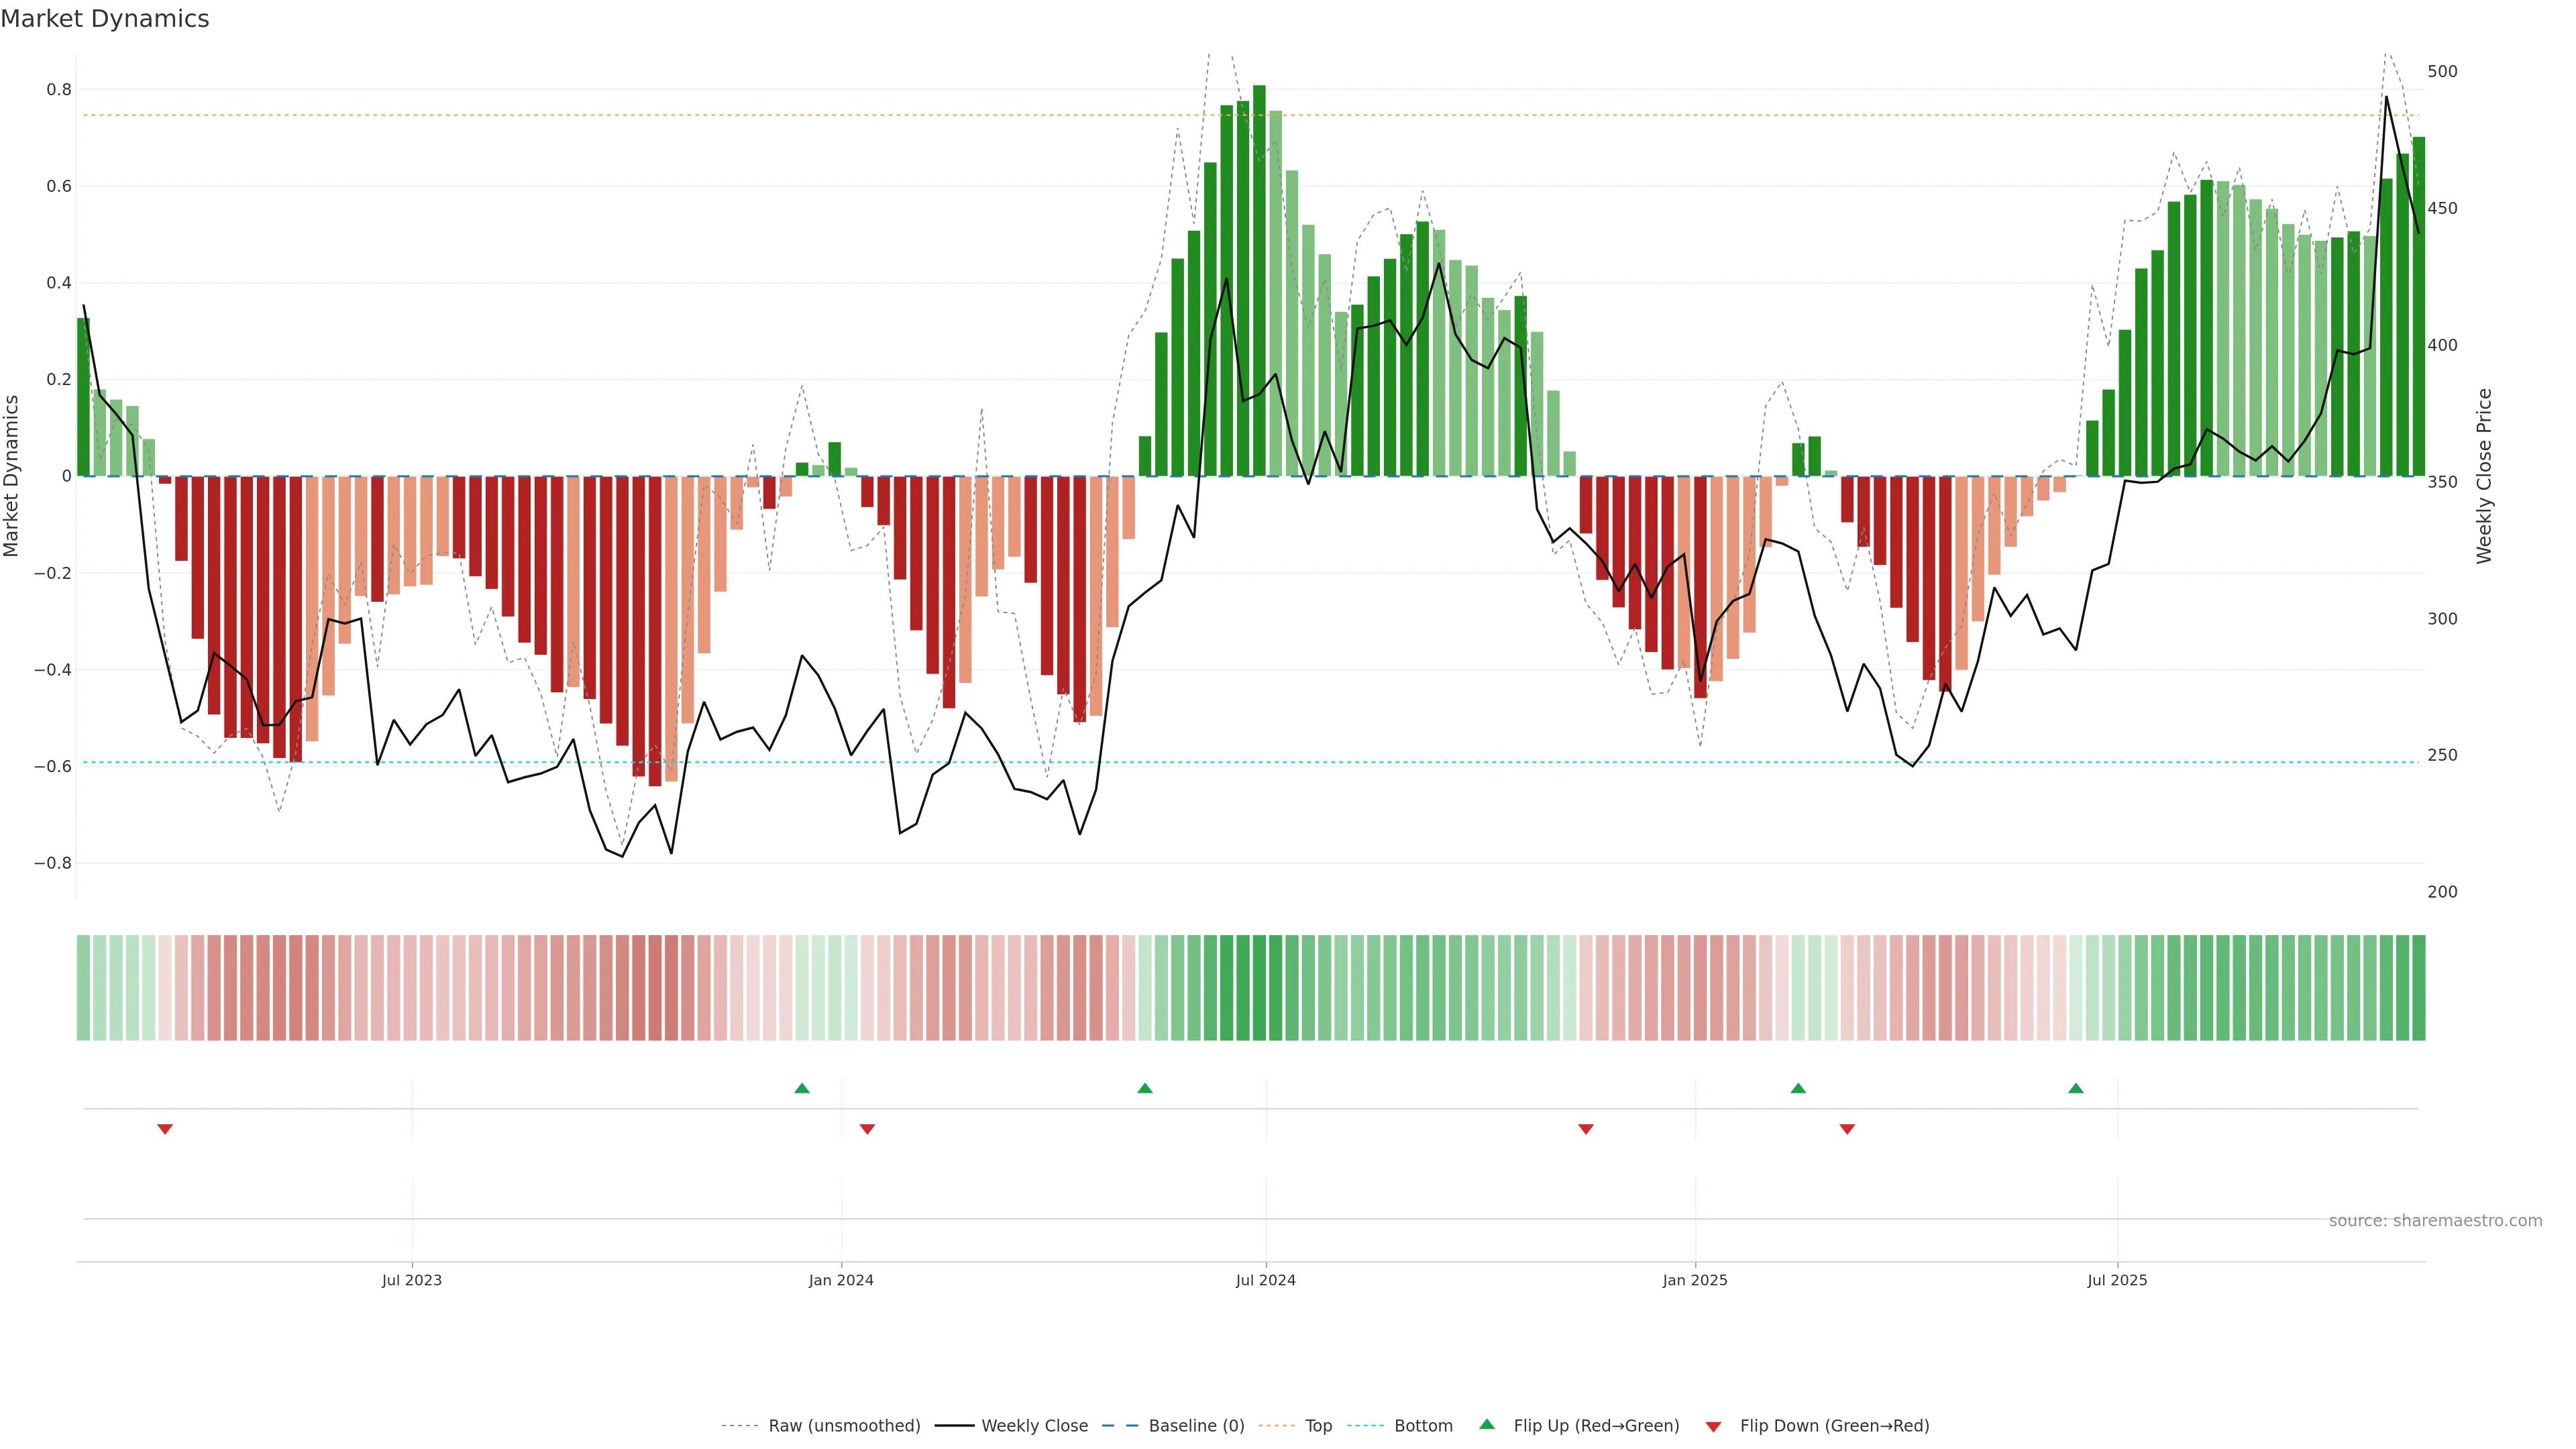This screenshot has width=2576, height=1449.
Task: Click the Jul 2024 x-axis label
Action: click(x=1265, y=1280)
